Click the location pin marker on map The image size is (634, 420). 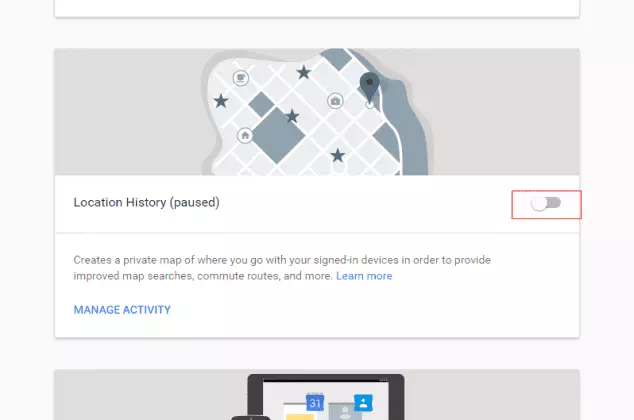point(370,87)
